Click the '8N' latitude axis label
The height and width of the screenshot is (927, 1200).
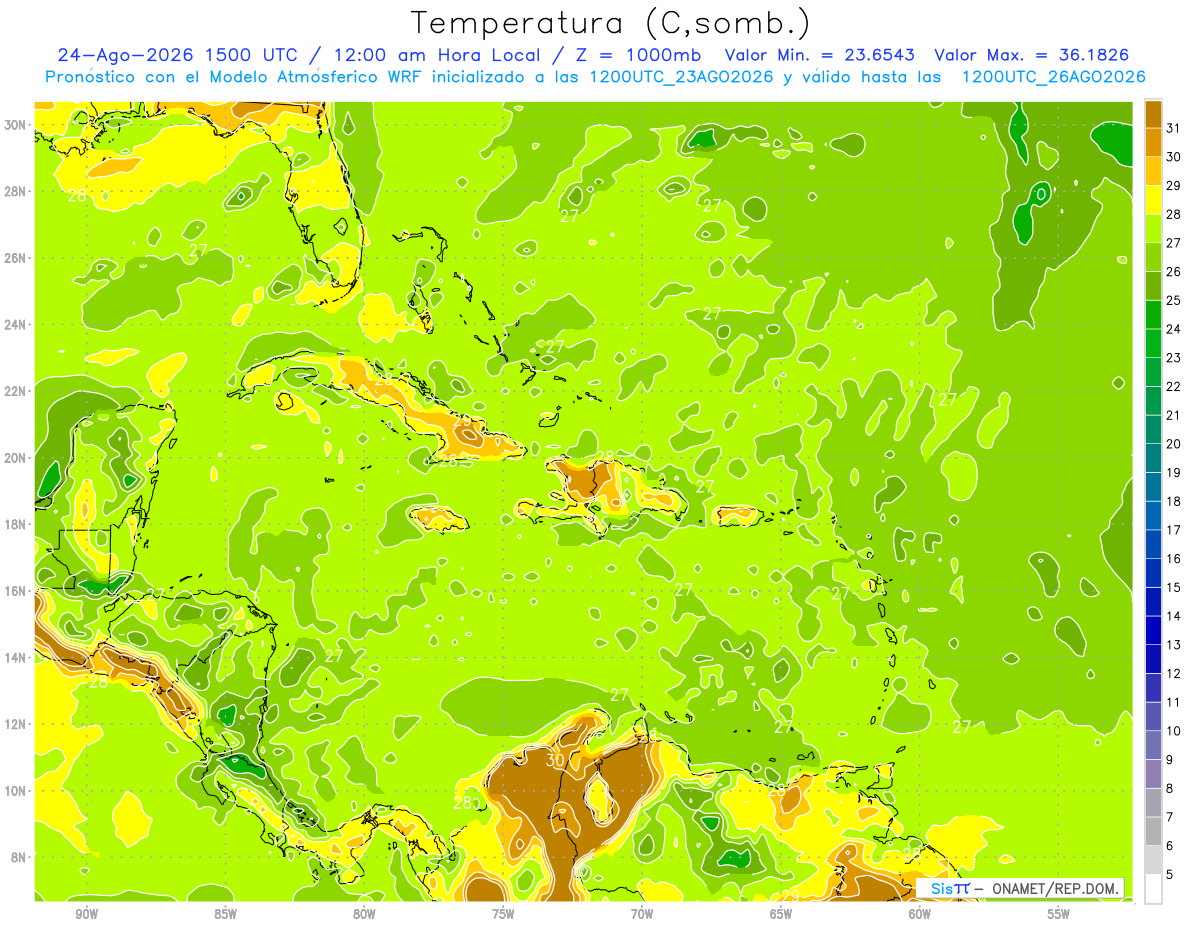pyautogui.click(x=20, y=858)
